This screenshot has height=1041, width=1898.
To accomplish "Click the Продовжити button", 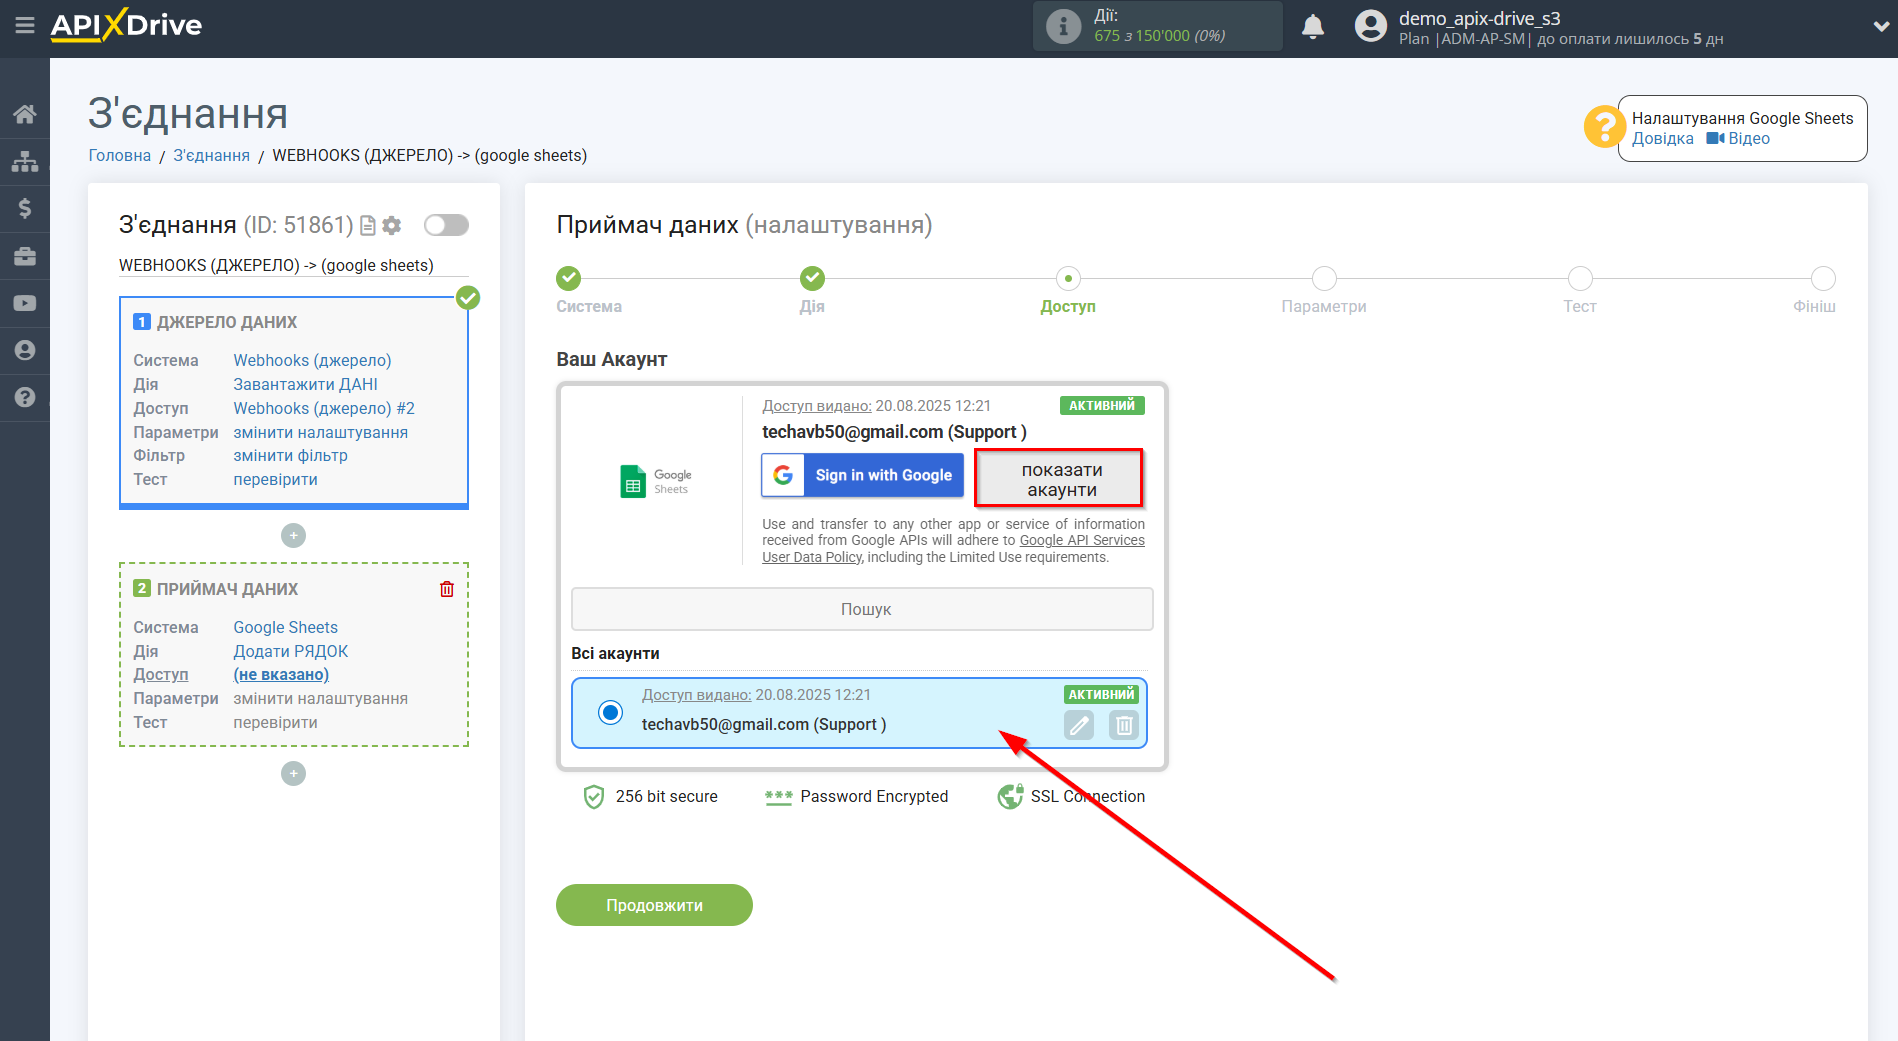I will tap(654, 905).
